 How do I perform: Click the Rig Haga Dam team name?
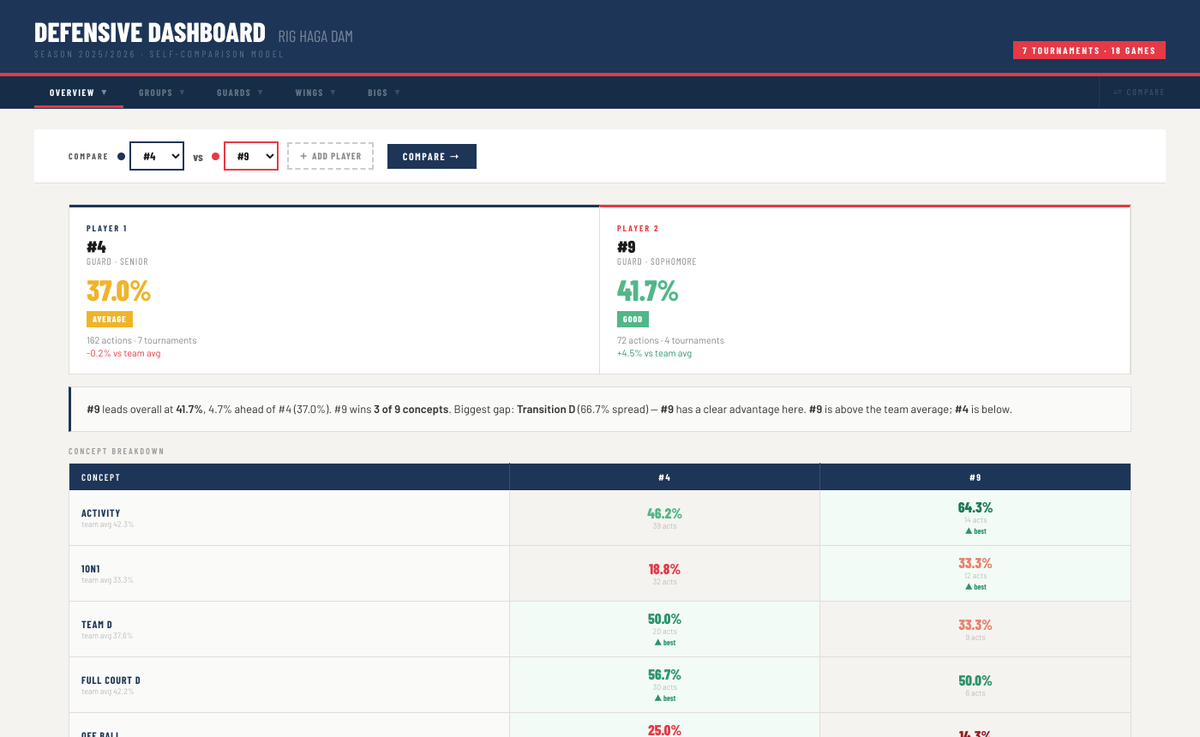[x=315, y=37]
